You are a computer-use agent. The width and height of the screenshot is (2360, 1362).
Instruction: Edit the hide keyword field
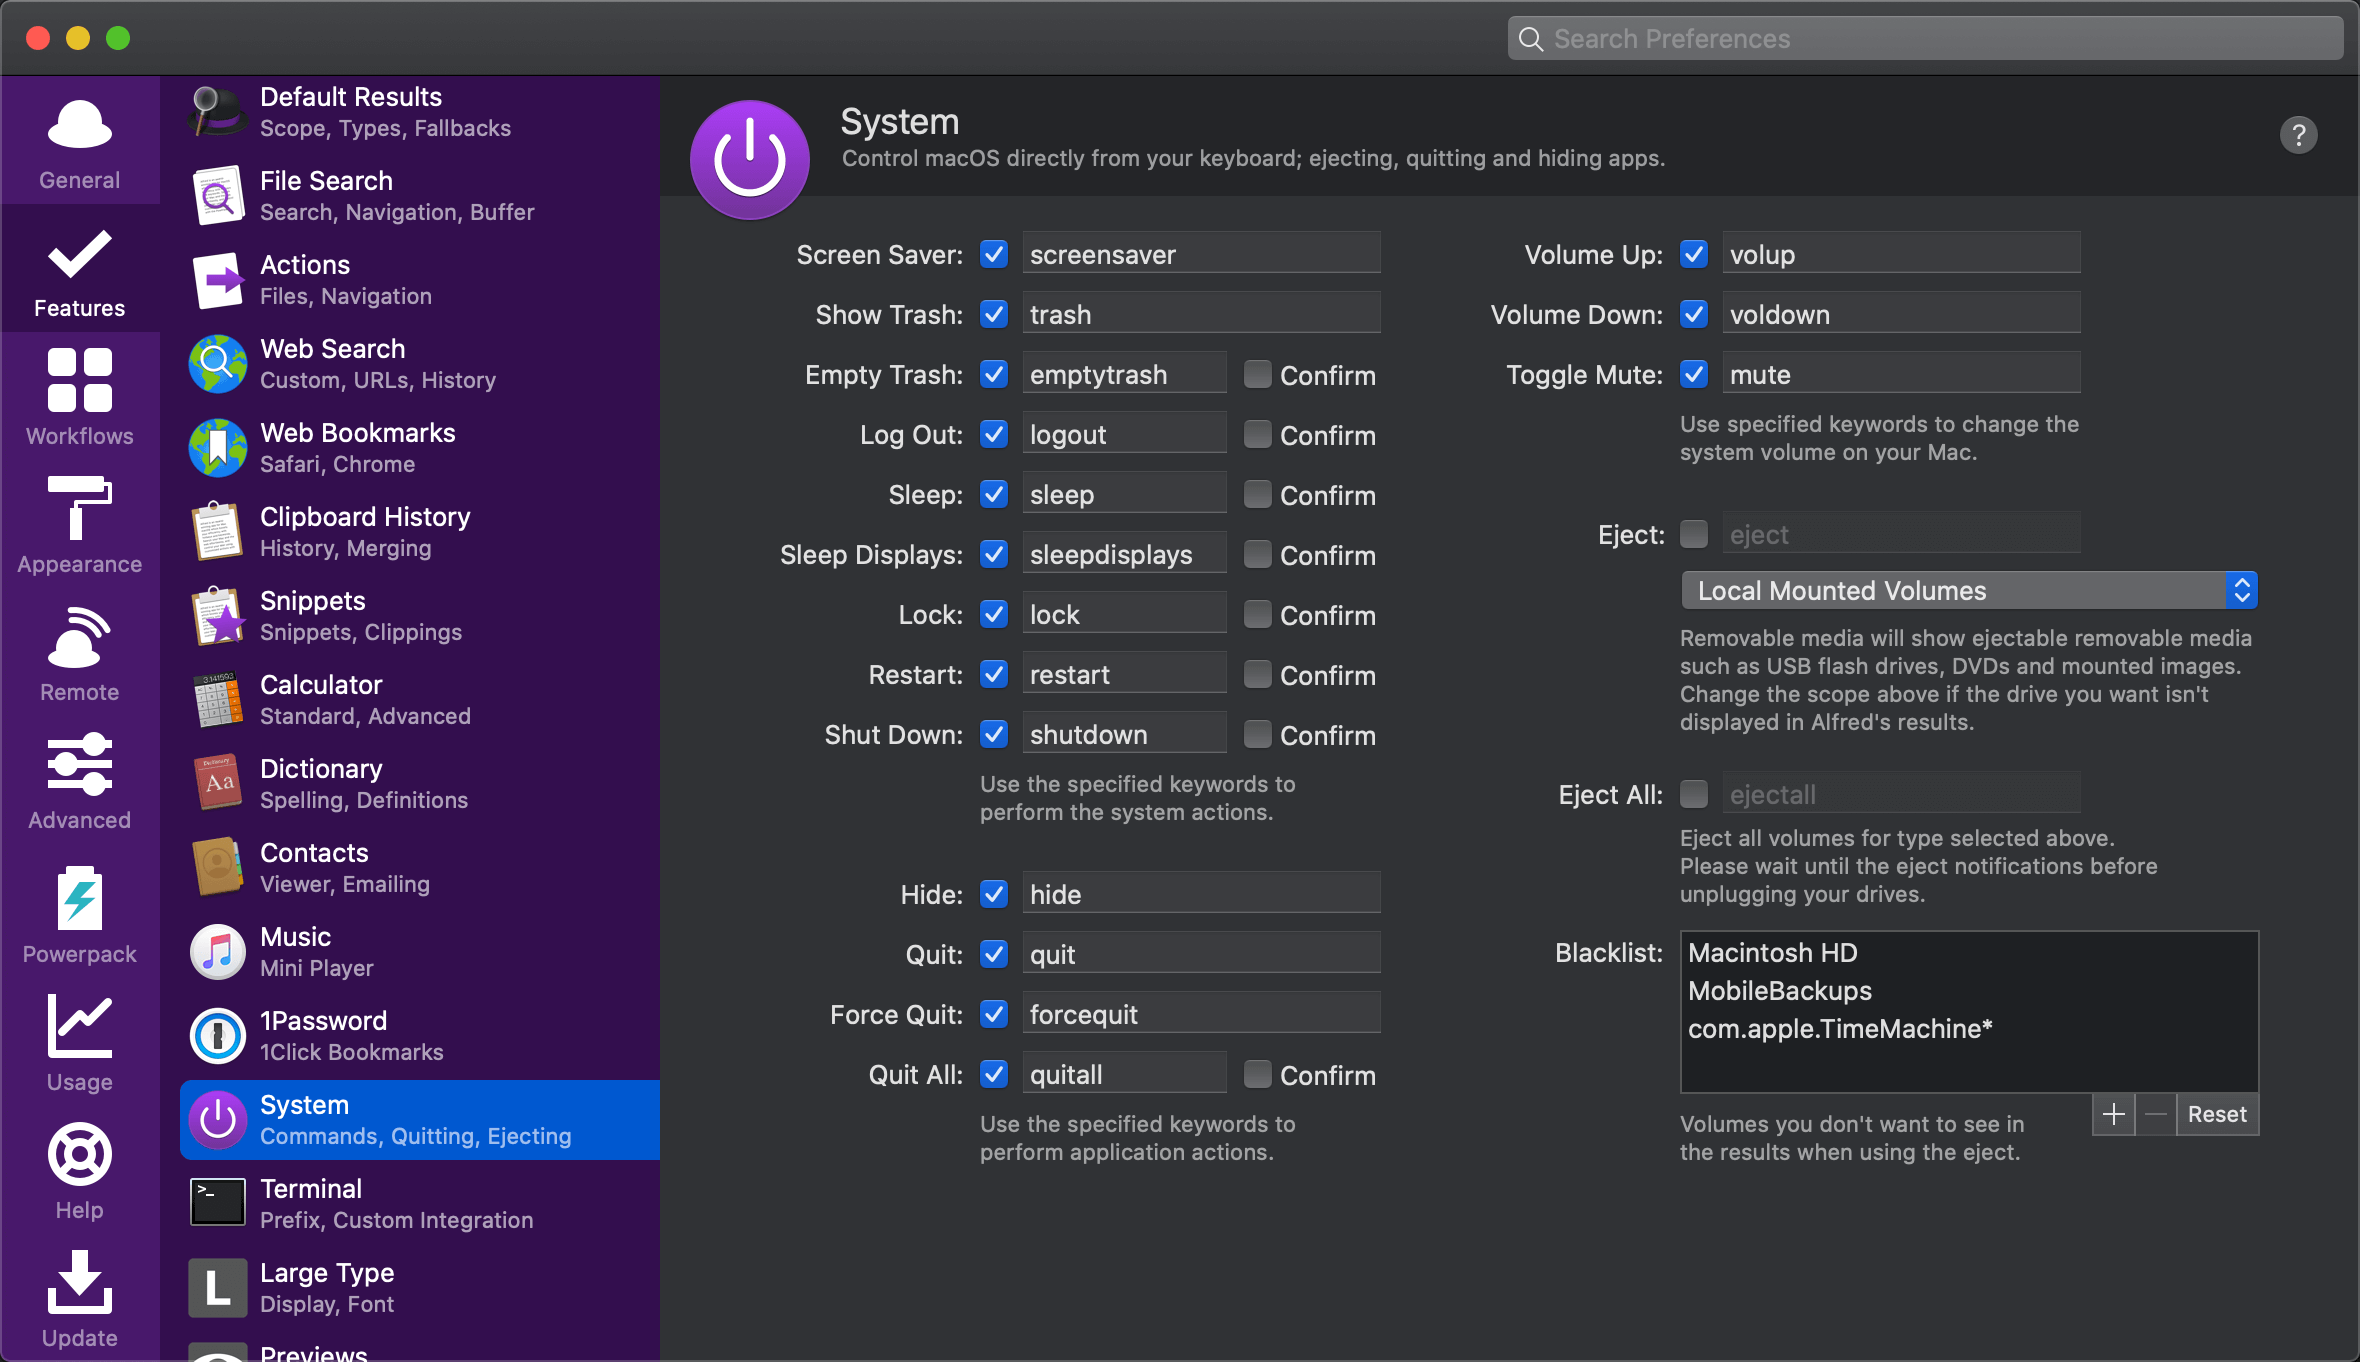pos(1201,894)
